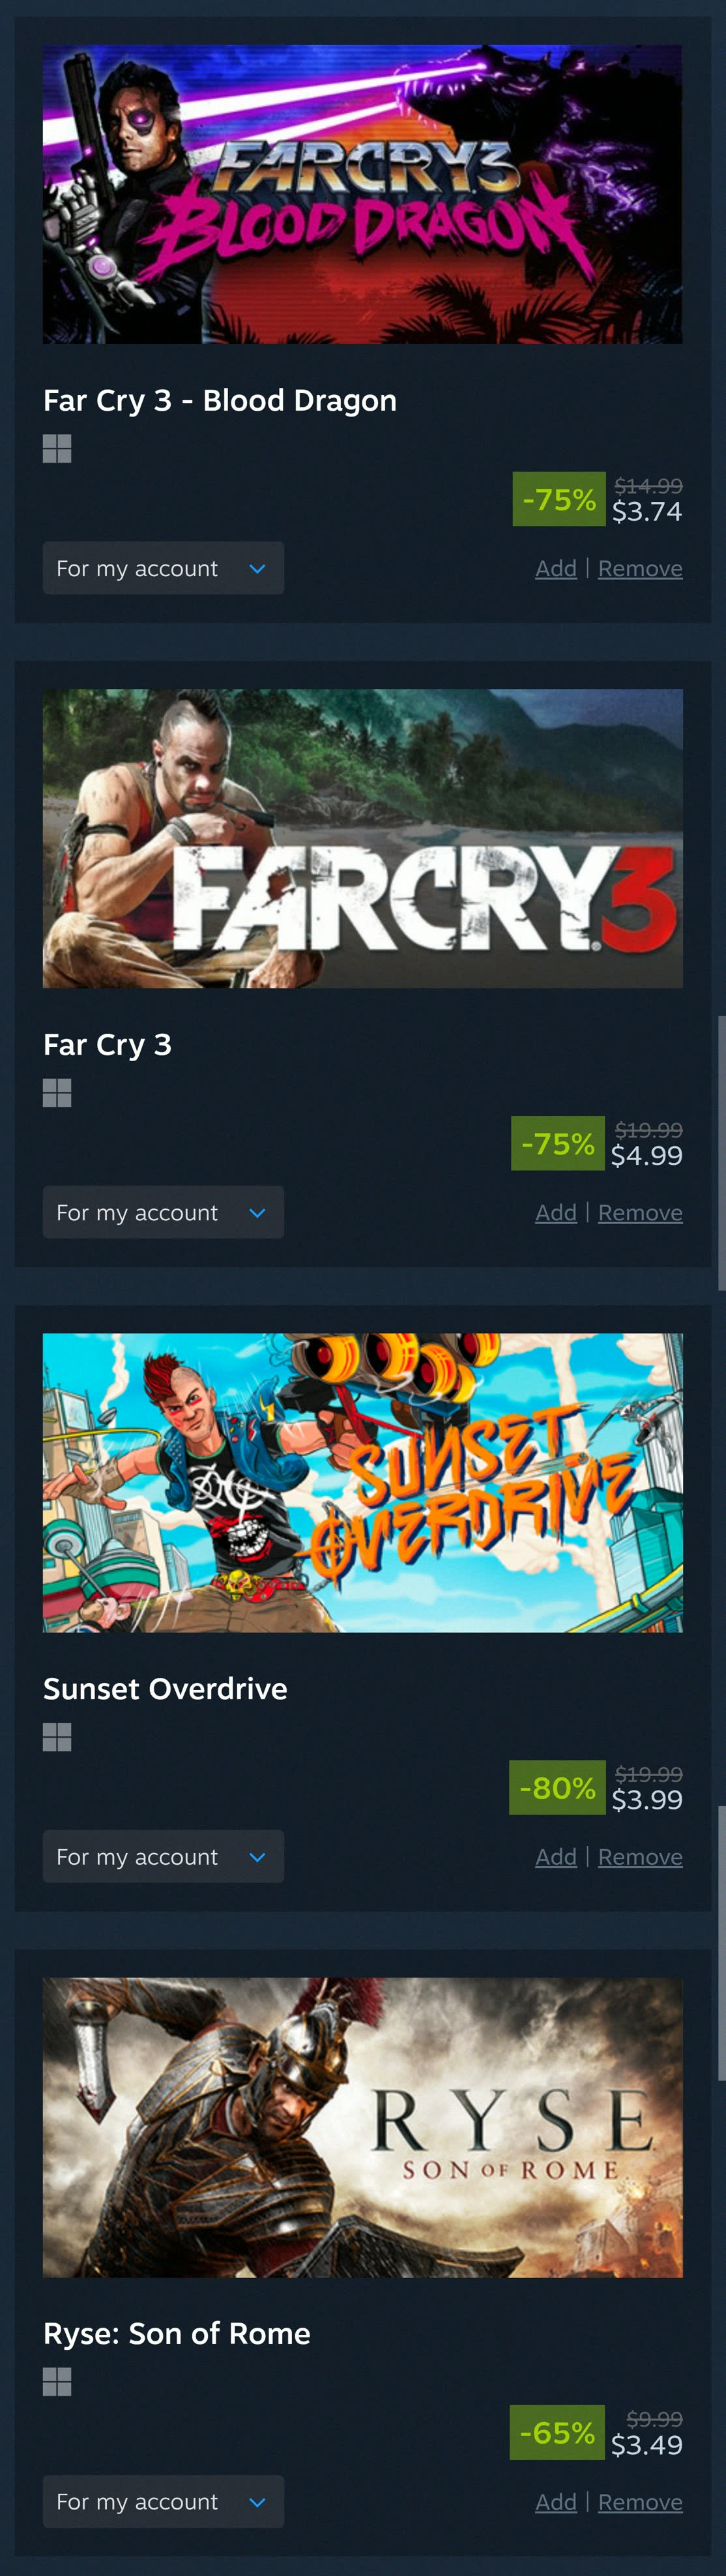Image resolution: width=726 pixels, height=2576 pixels.
Task: Remove Far Cry 3 from cart
Action: (x=640, y=1212)
